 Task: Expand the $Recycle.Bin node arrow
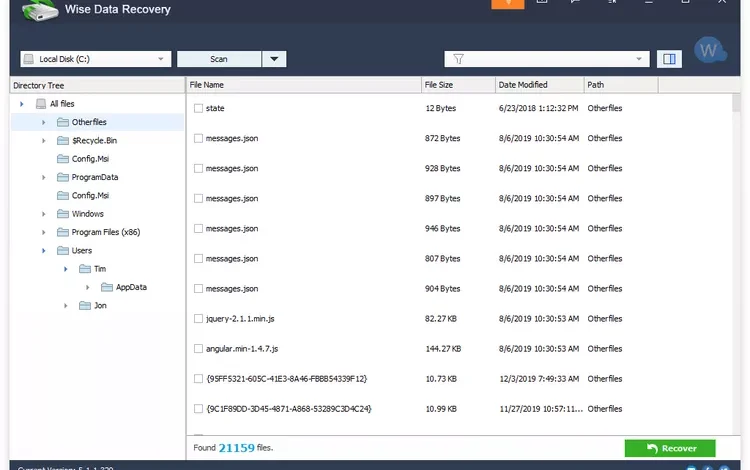pos(44,141)
